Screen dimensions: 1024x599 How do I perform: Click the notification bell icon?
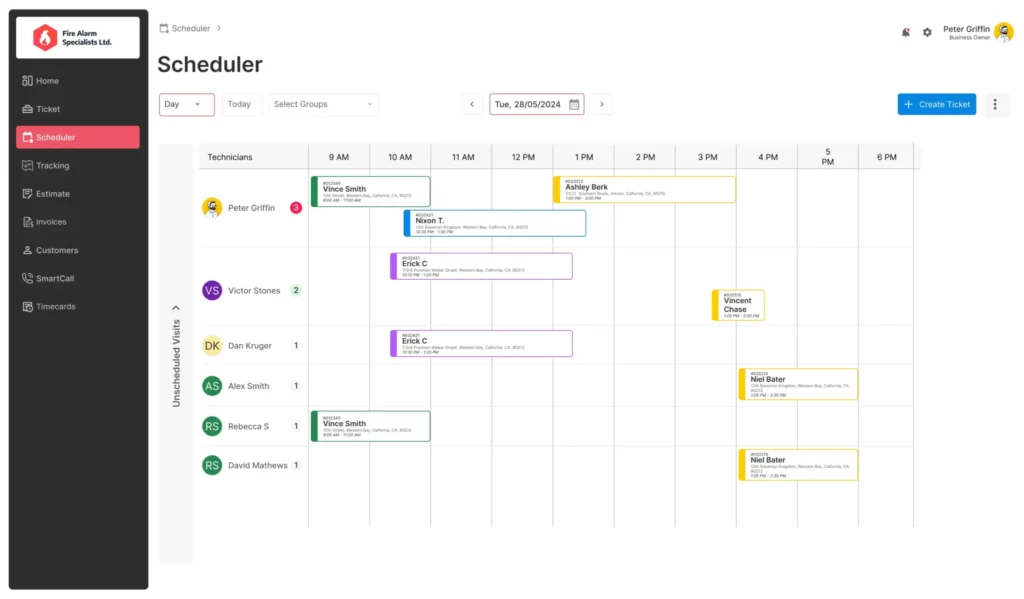(906, 32)
